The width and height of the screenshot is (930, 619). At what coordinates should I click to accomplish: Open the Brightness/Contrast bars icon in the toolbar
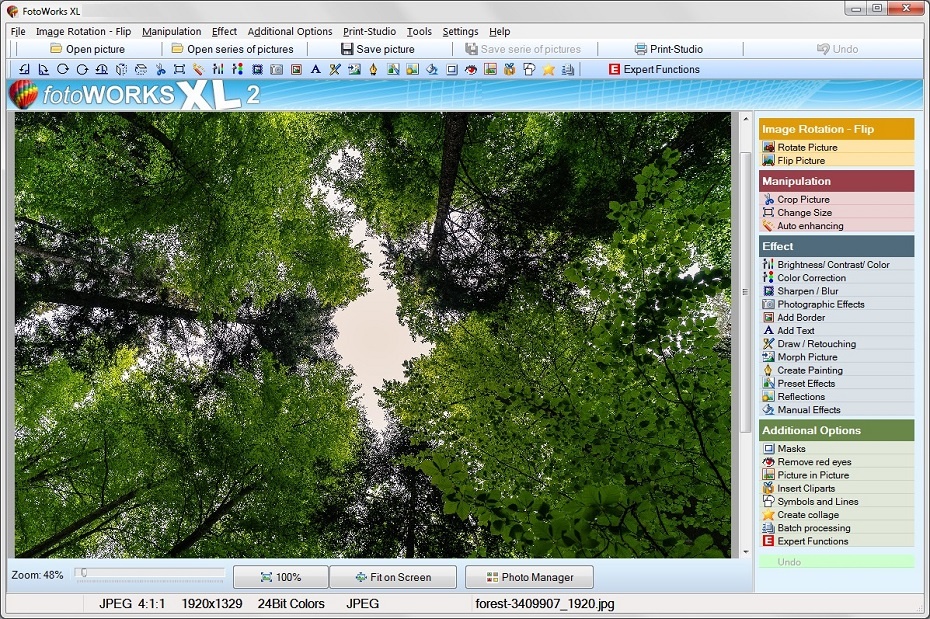[x=218, y=69]
